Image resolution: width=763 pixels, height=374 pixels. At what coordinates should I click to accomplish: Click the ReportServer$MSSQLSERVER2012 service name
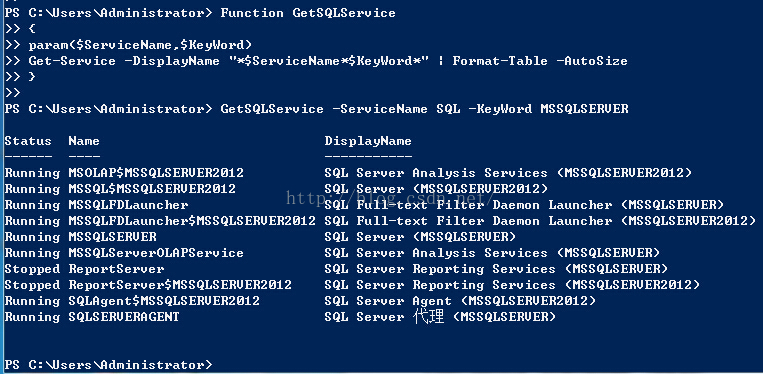pyautogui.click(x=180, y=285)
